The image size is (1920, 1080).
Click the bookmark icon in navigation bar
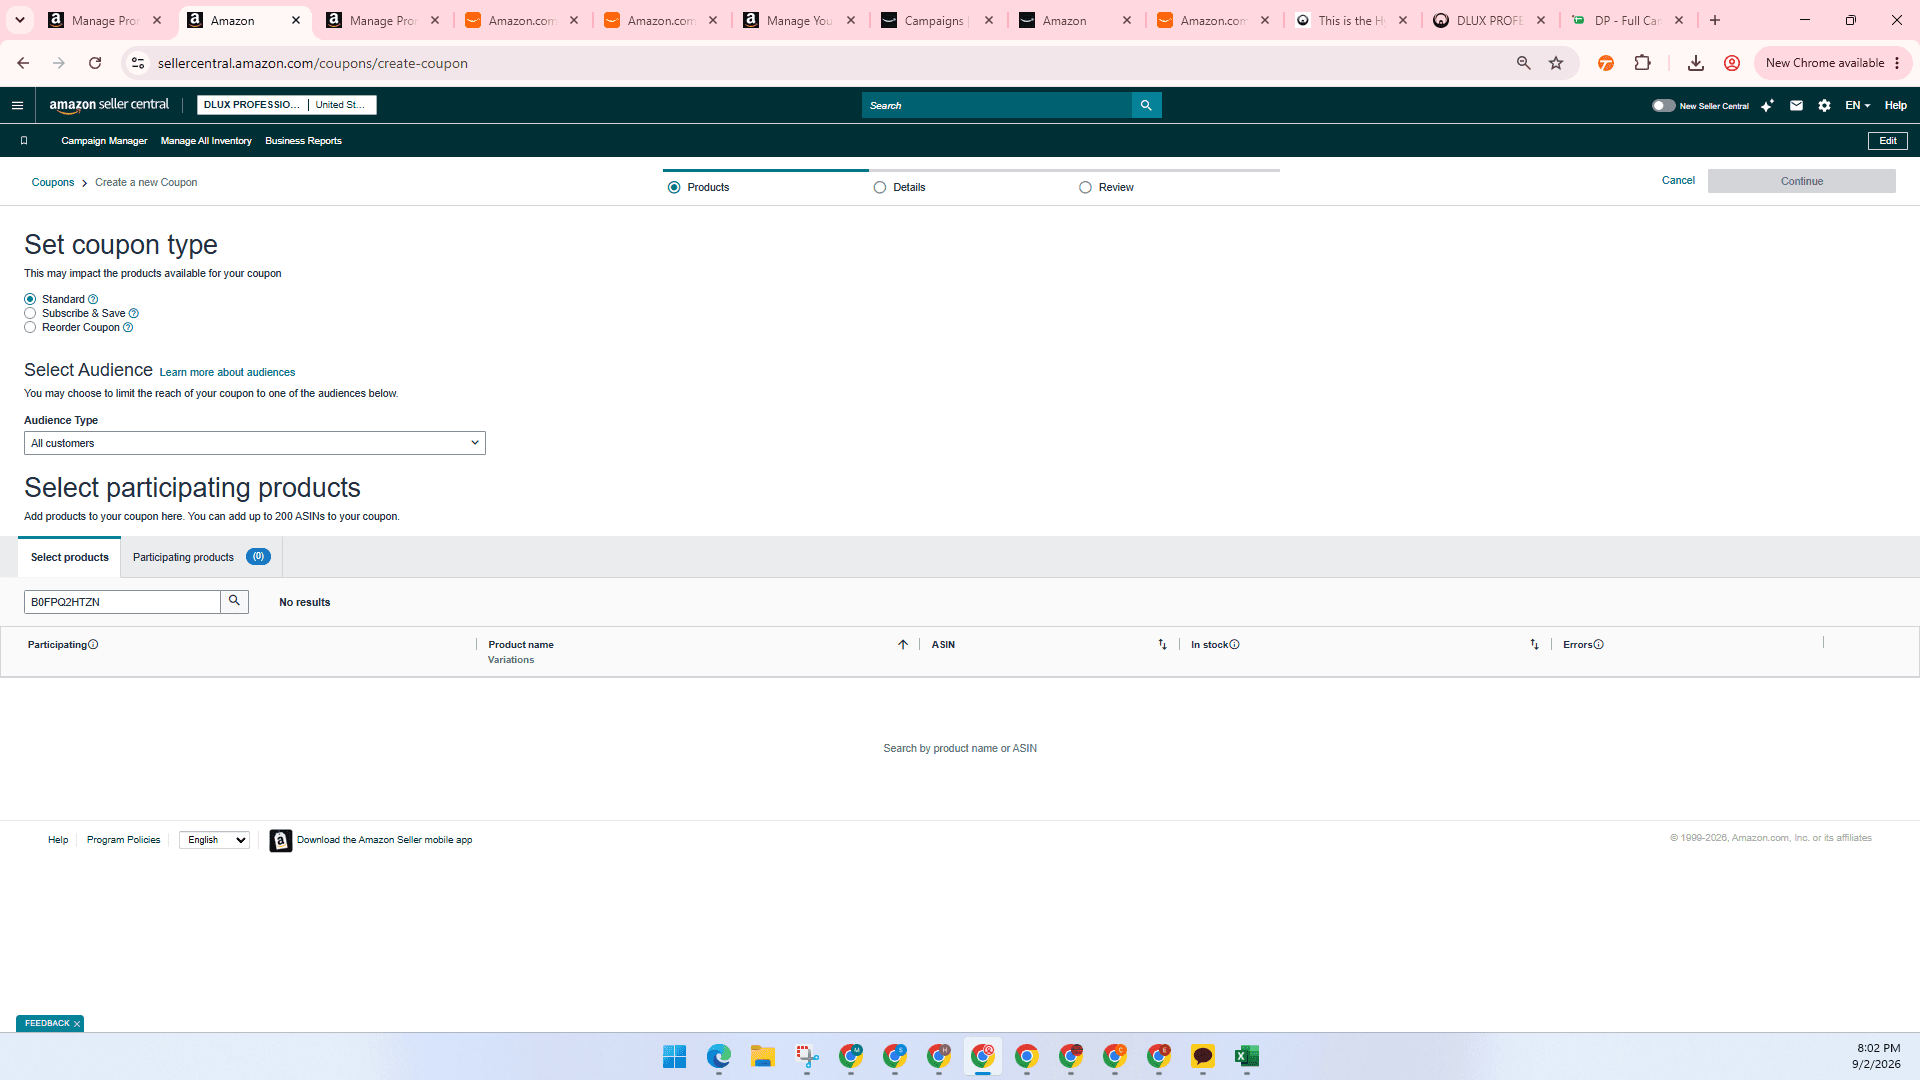point(24,141)
